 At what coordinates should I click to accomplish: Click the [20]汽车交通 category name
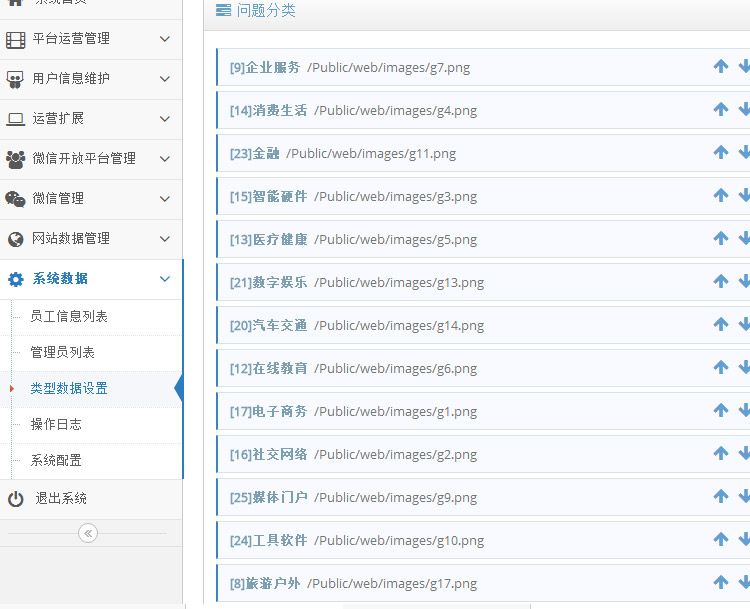coord(268,325)
